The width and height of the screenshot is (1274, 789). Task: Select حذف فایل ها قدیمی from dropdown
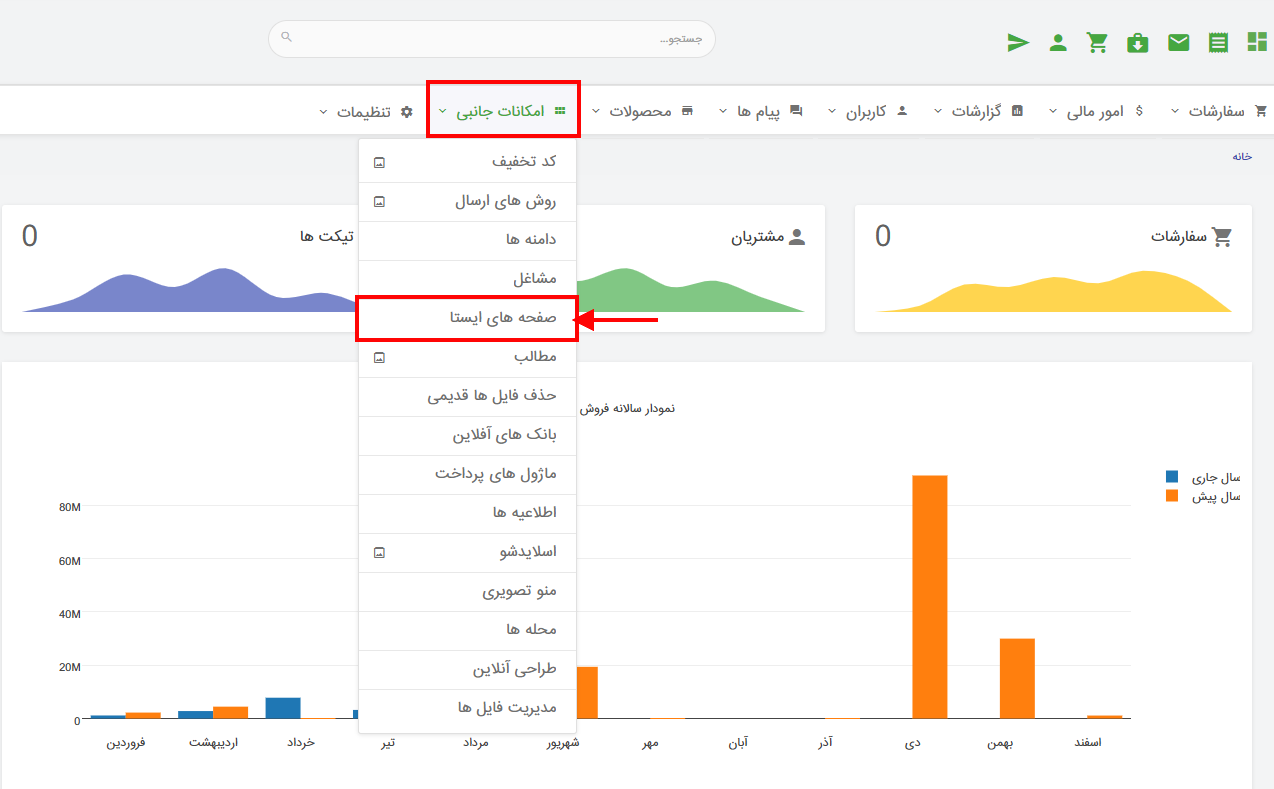click(467, 396)
